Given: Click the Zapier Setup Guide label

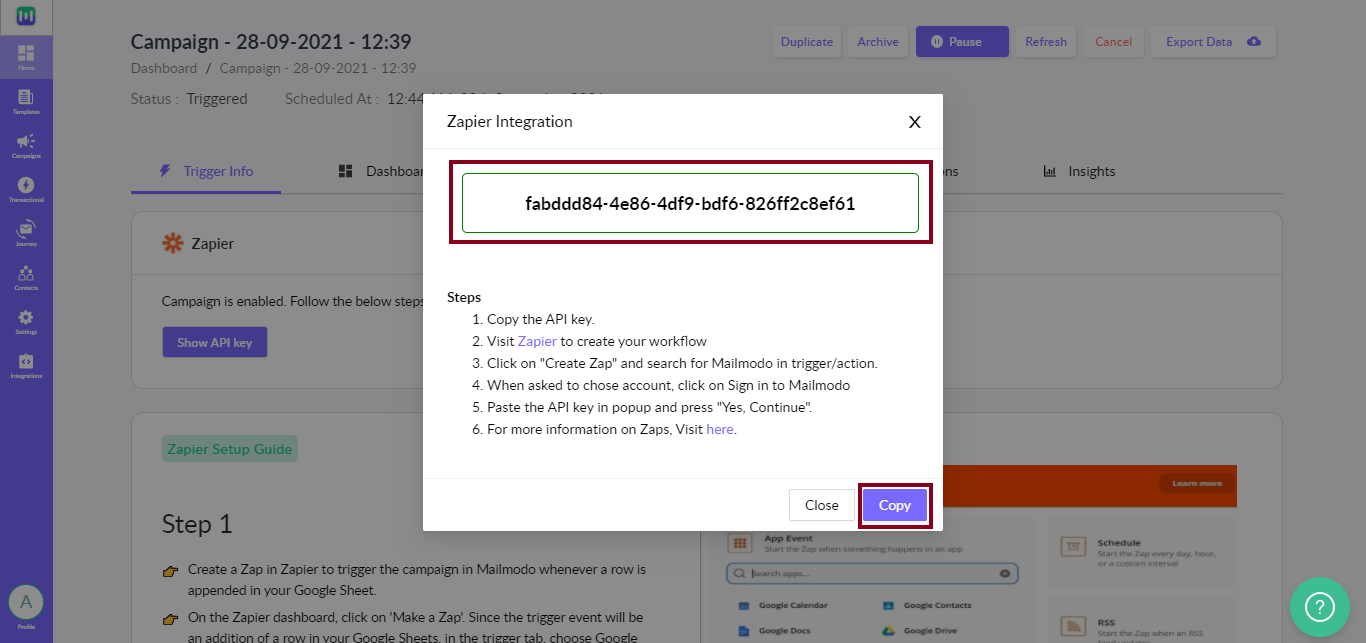Looking at the screenshot, I should [x=230, y=449].
